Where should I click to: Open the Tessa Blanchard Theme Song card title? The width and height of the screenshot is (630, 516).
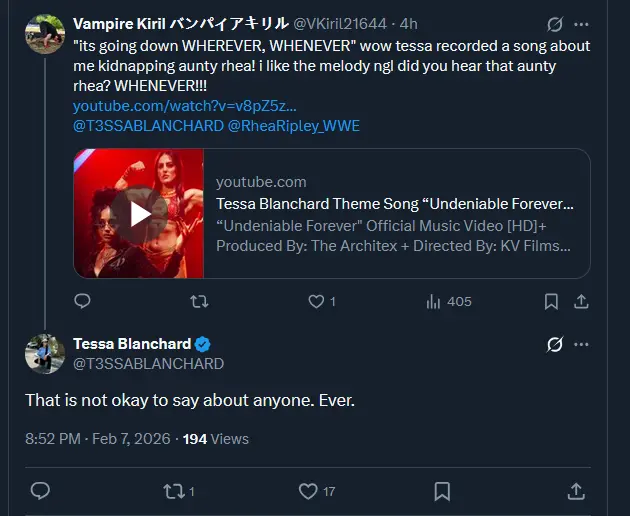pos(394,204)
